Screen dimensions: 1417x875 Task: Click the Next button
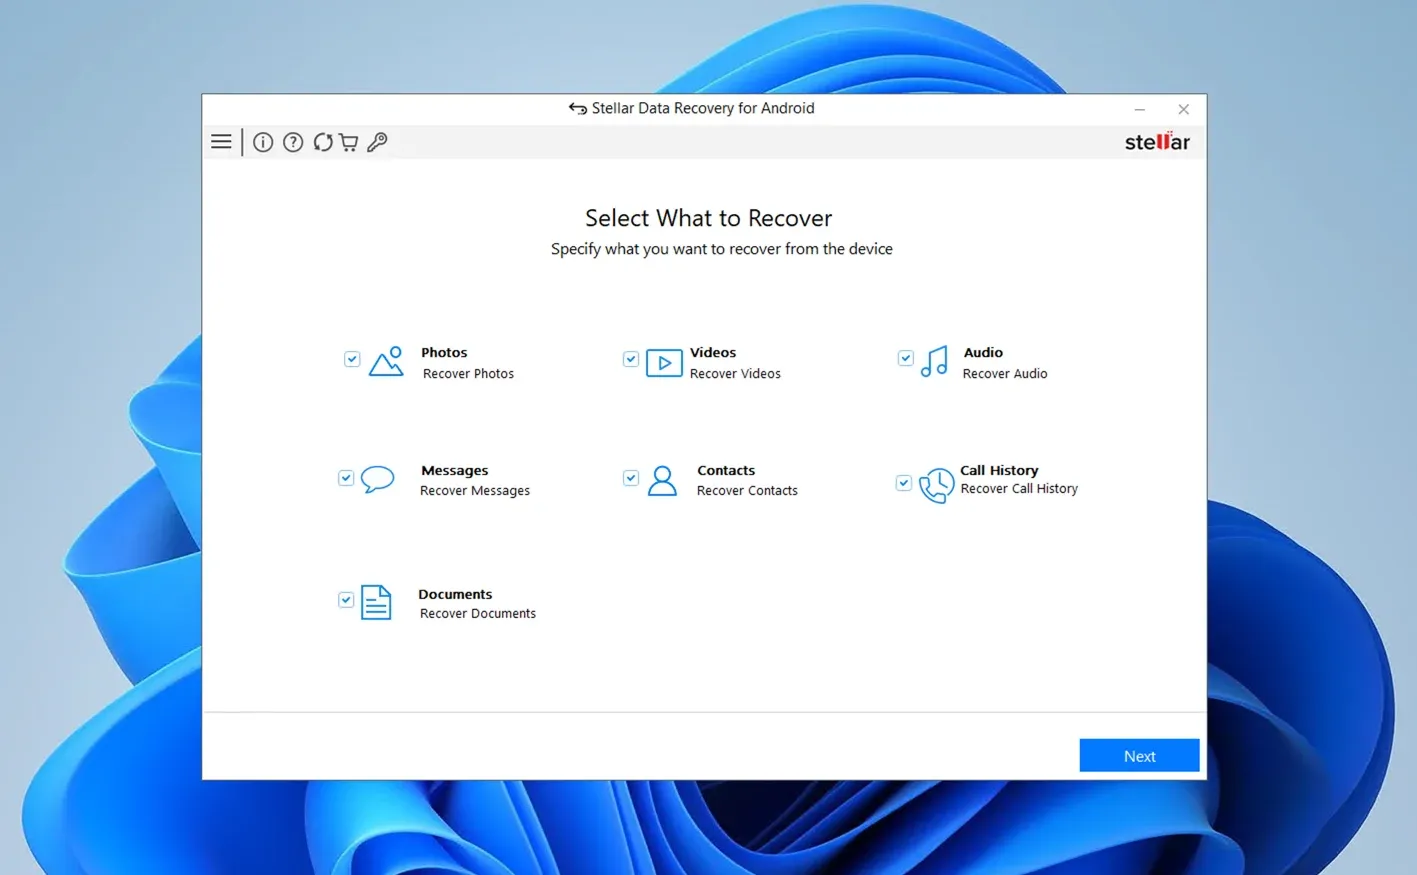1139,755
